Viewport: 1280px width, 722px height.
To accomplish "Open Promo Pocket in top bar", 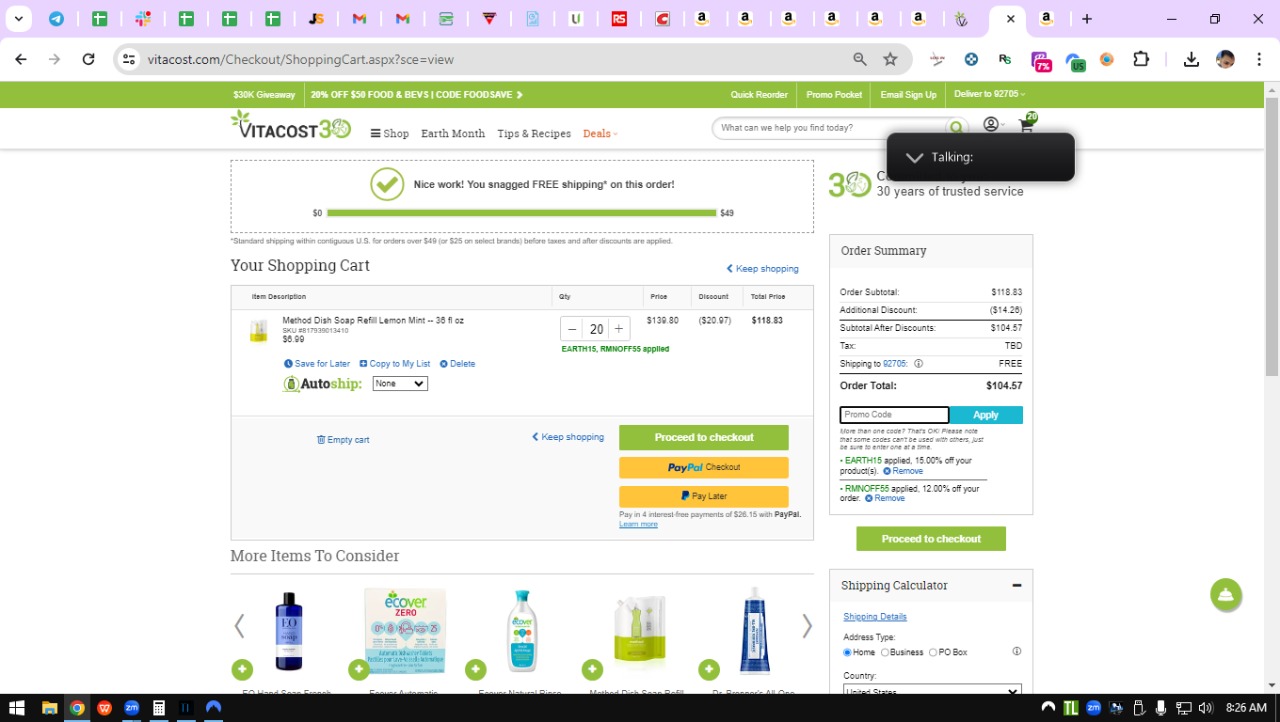I will coord(834,95).
